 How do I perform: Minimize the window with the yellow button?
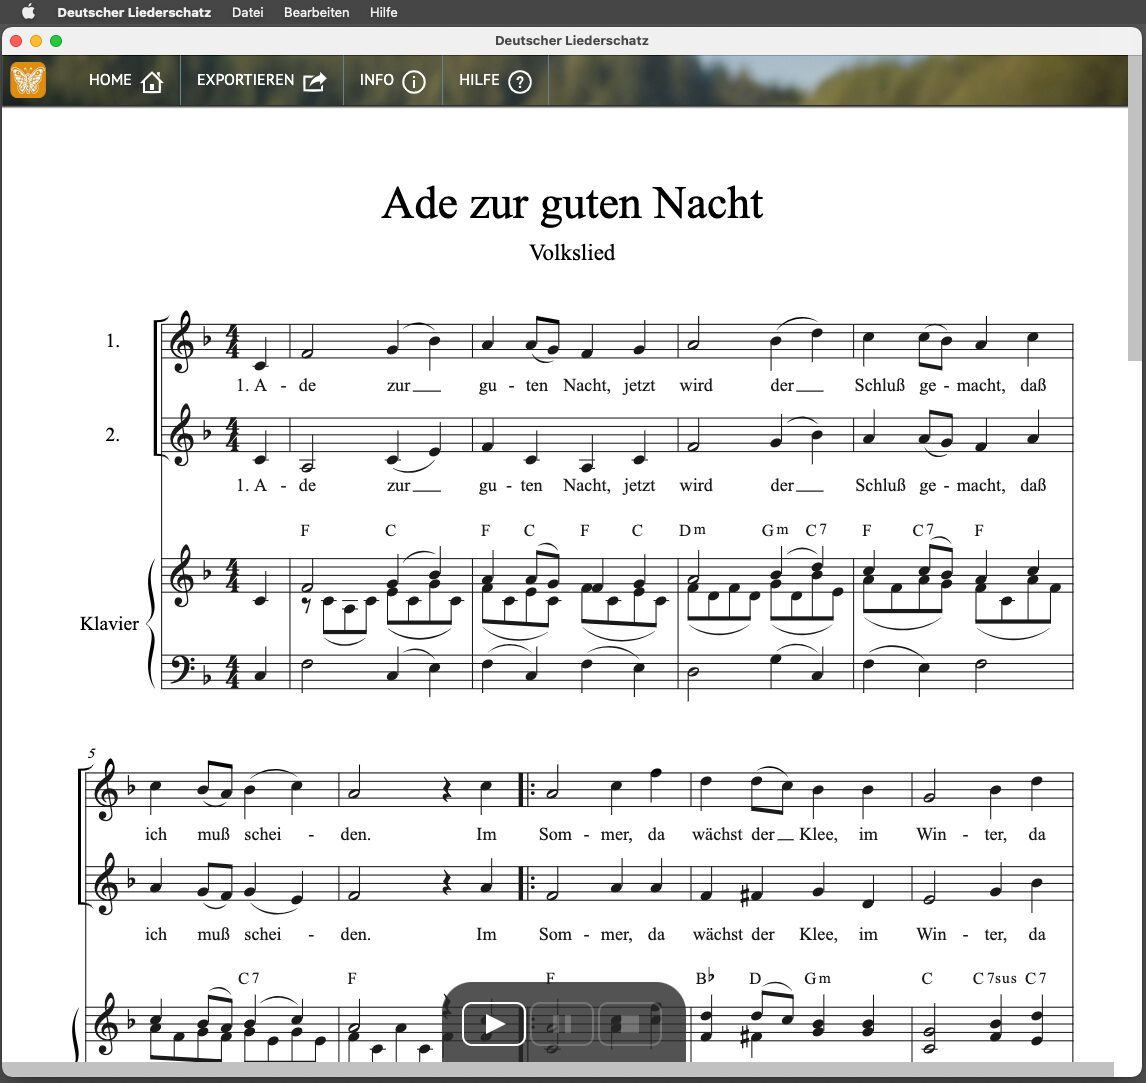(x=36, y=41)
